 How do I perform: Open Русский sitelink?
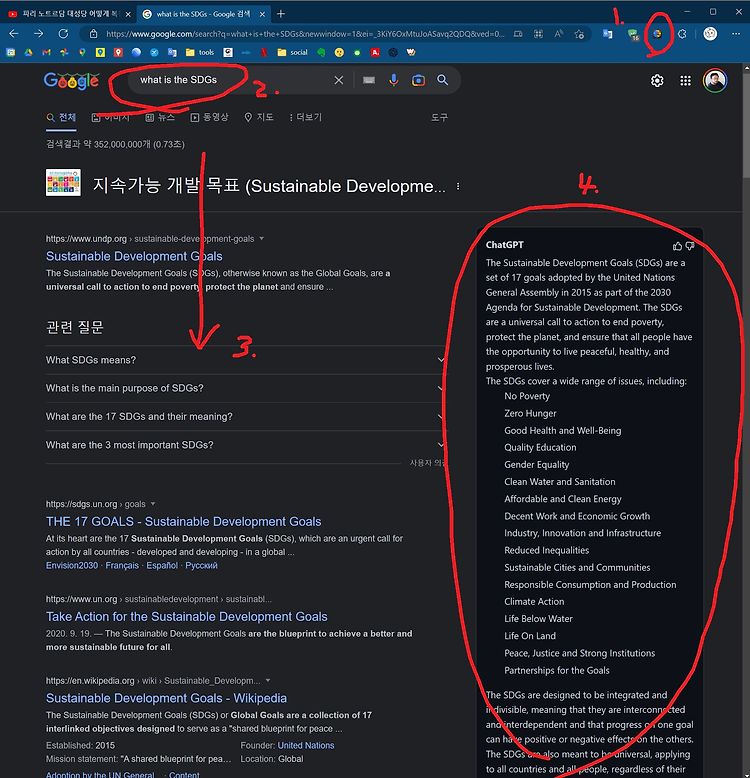pos(201,565)
